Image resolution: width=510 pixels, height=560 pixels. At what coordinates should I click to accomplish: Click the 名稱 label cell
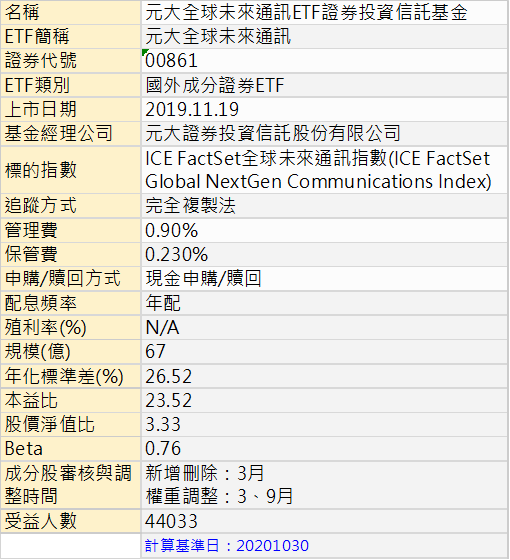[71, 12]
